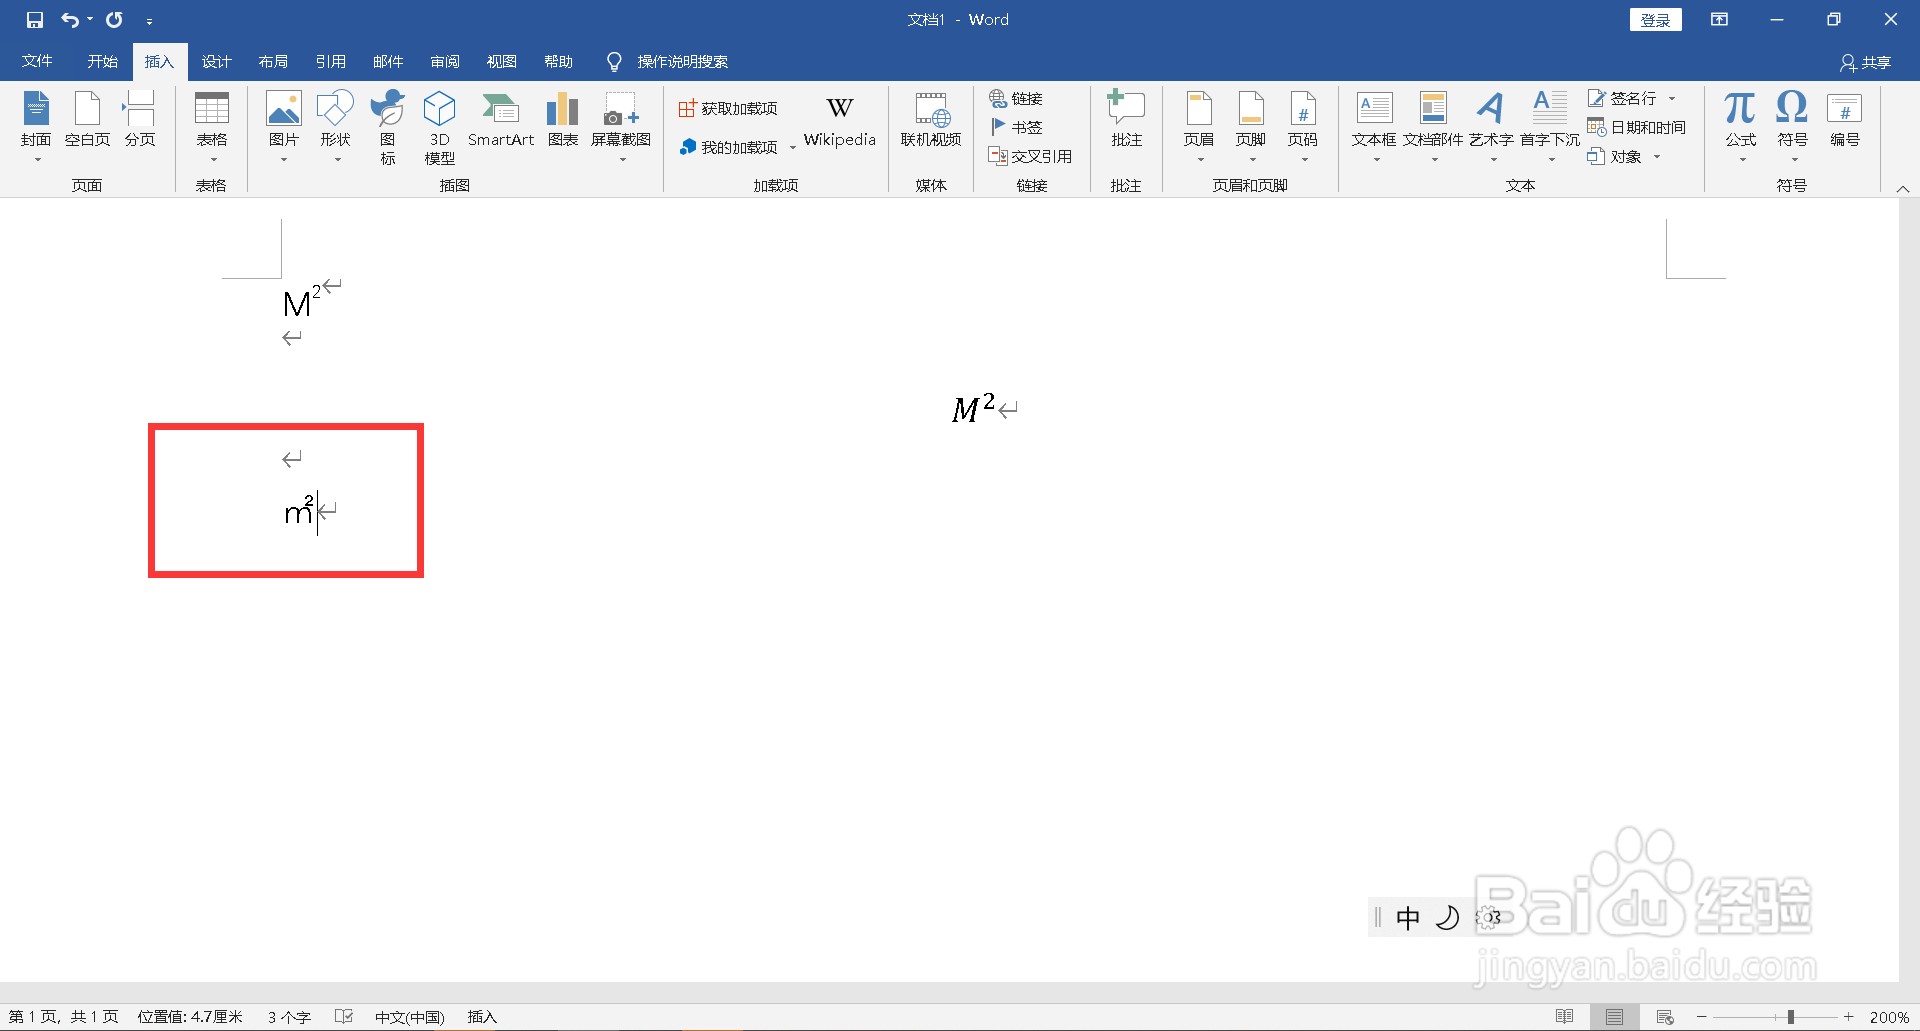The width and height of the screenshot is (1920, 1031).
Task: Insert an equation (公式)
Action: 1741,127
